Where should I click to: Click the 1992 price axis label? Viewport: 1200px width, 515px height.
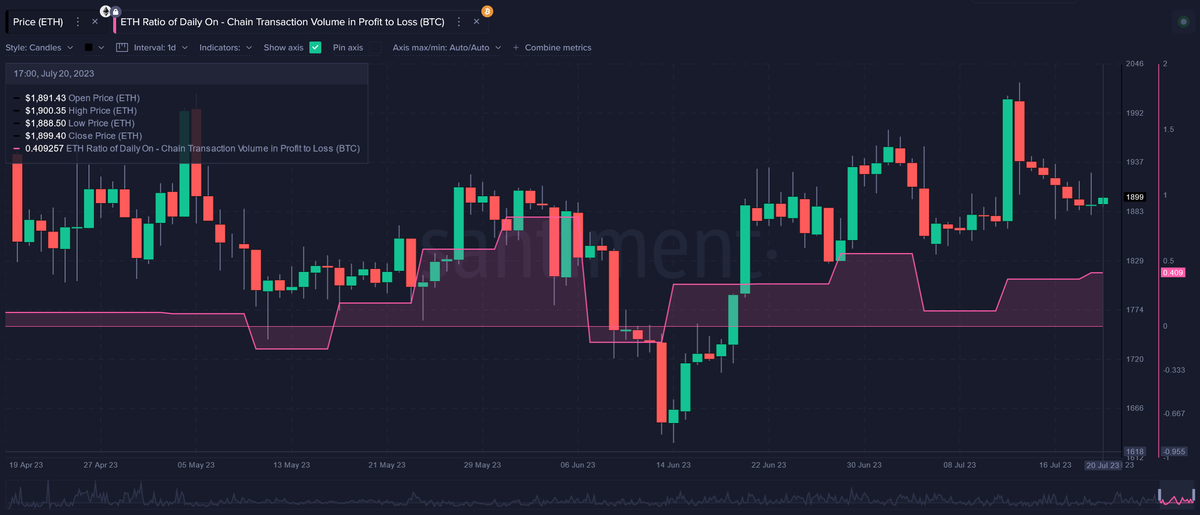(1134, 113)
